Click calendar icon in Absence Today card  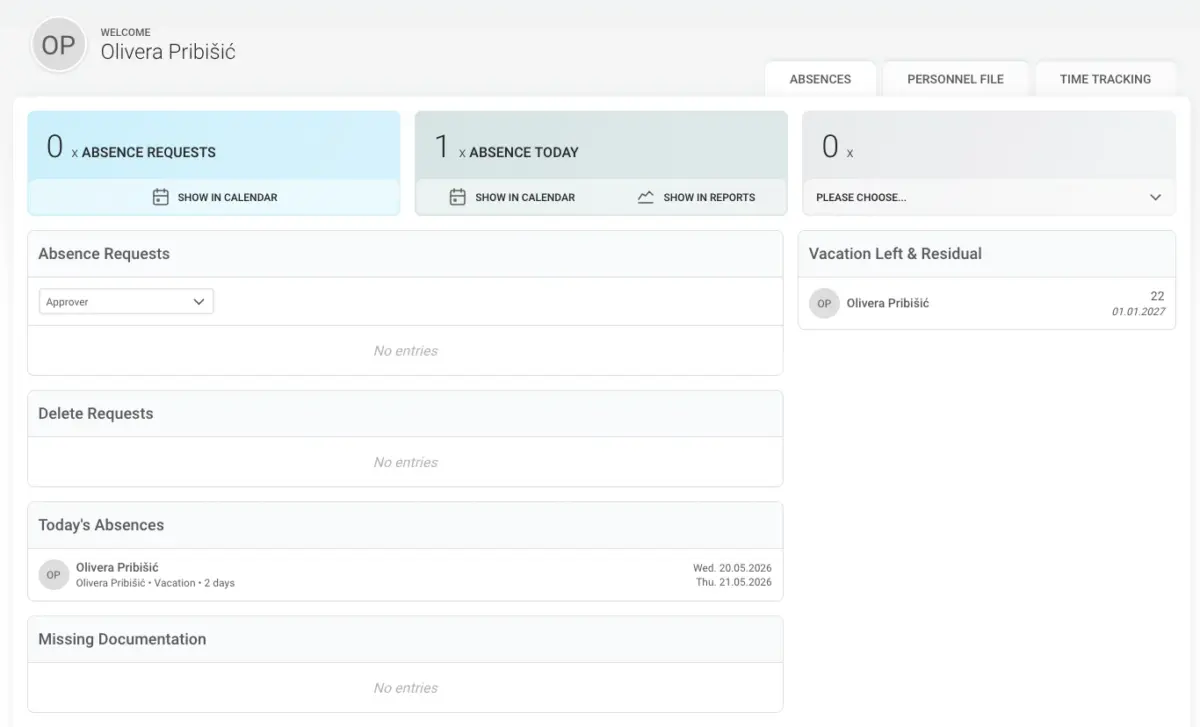click(x=457, y=197)
